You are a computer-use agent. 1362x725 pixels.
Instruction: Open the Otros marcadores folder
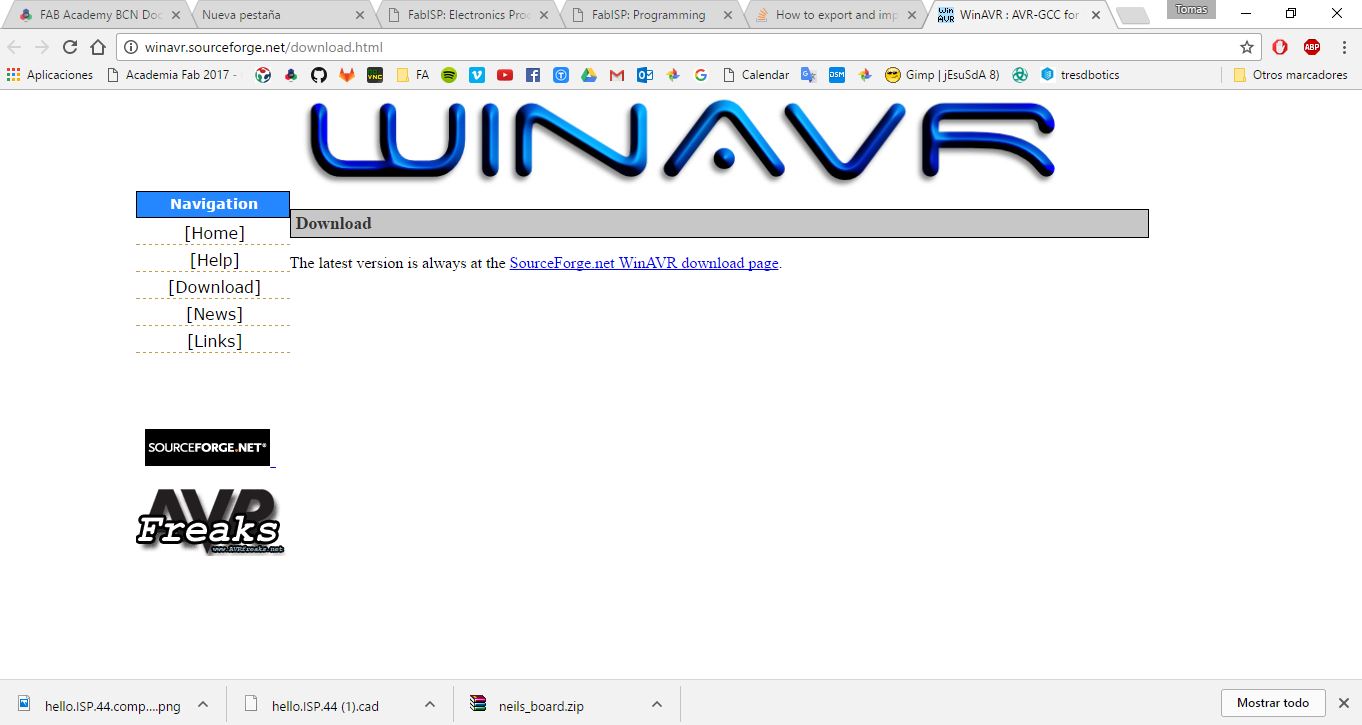click(x=1290, y=75)
